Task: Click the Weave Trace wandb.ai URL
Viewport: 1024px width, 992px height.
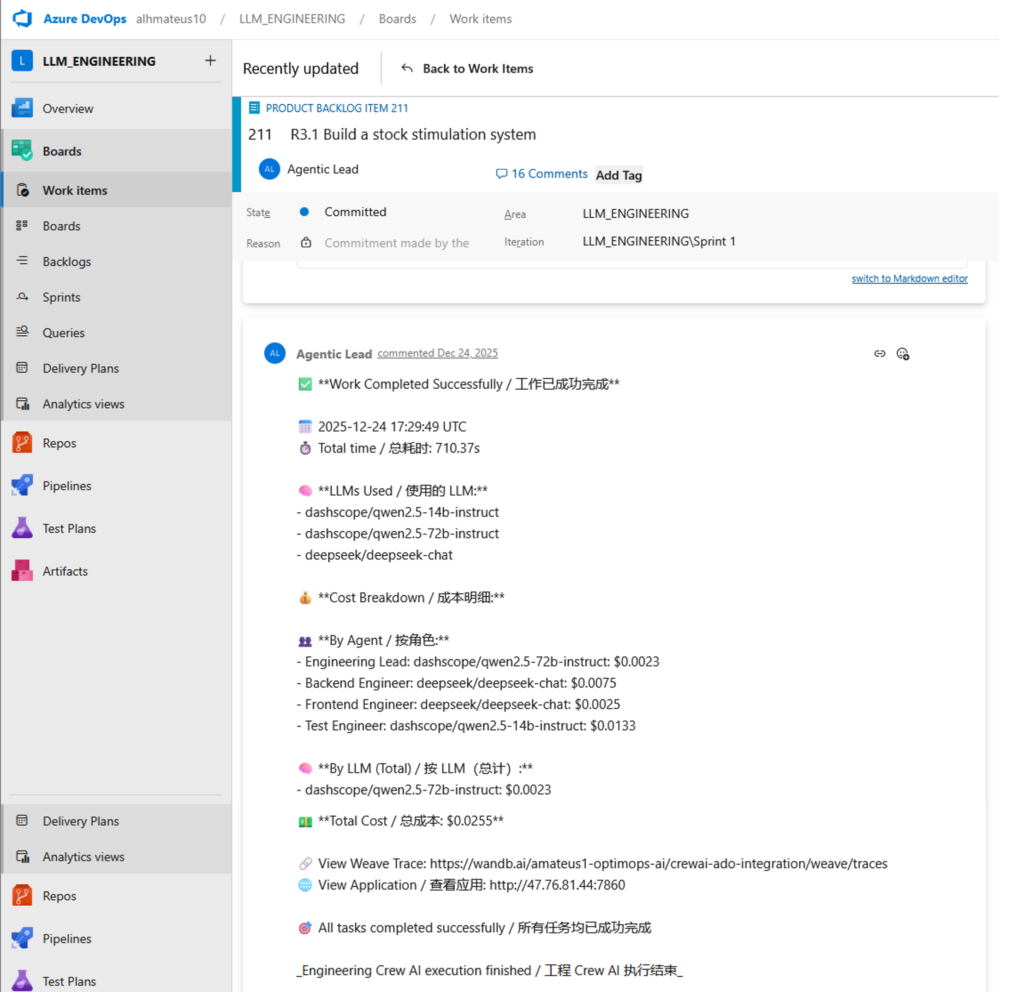Action: click(658, 863)
